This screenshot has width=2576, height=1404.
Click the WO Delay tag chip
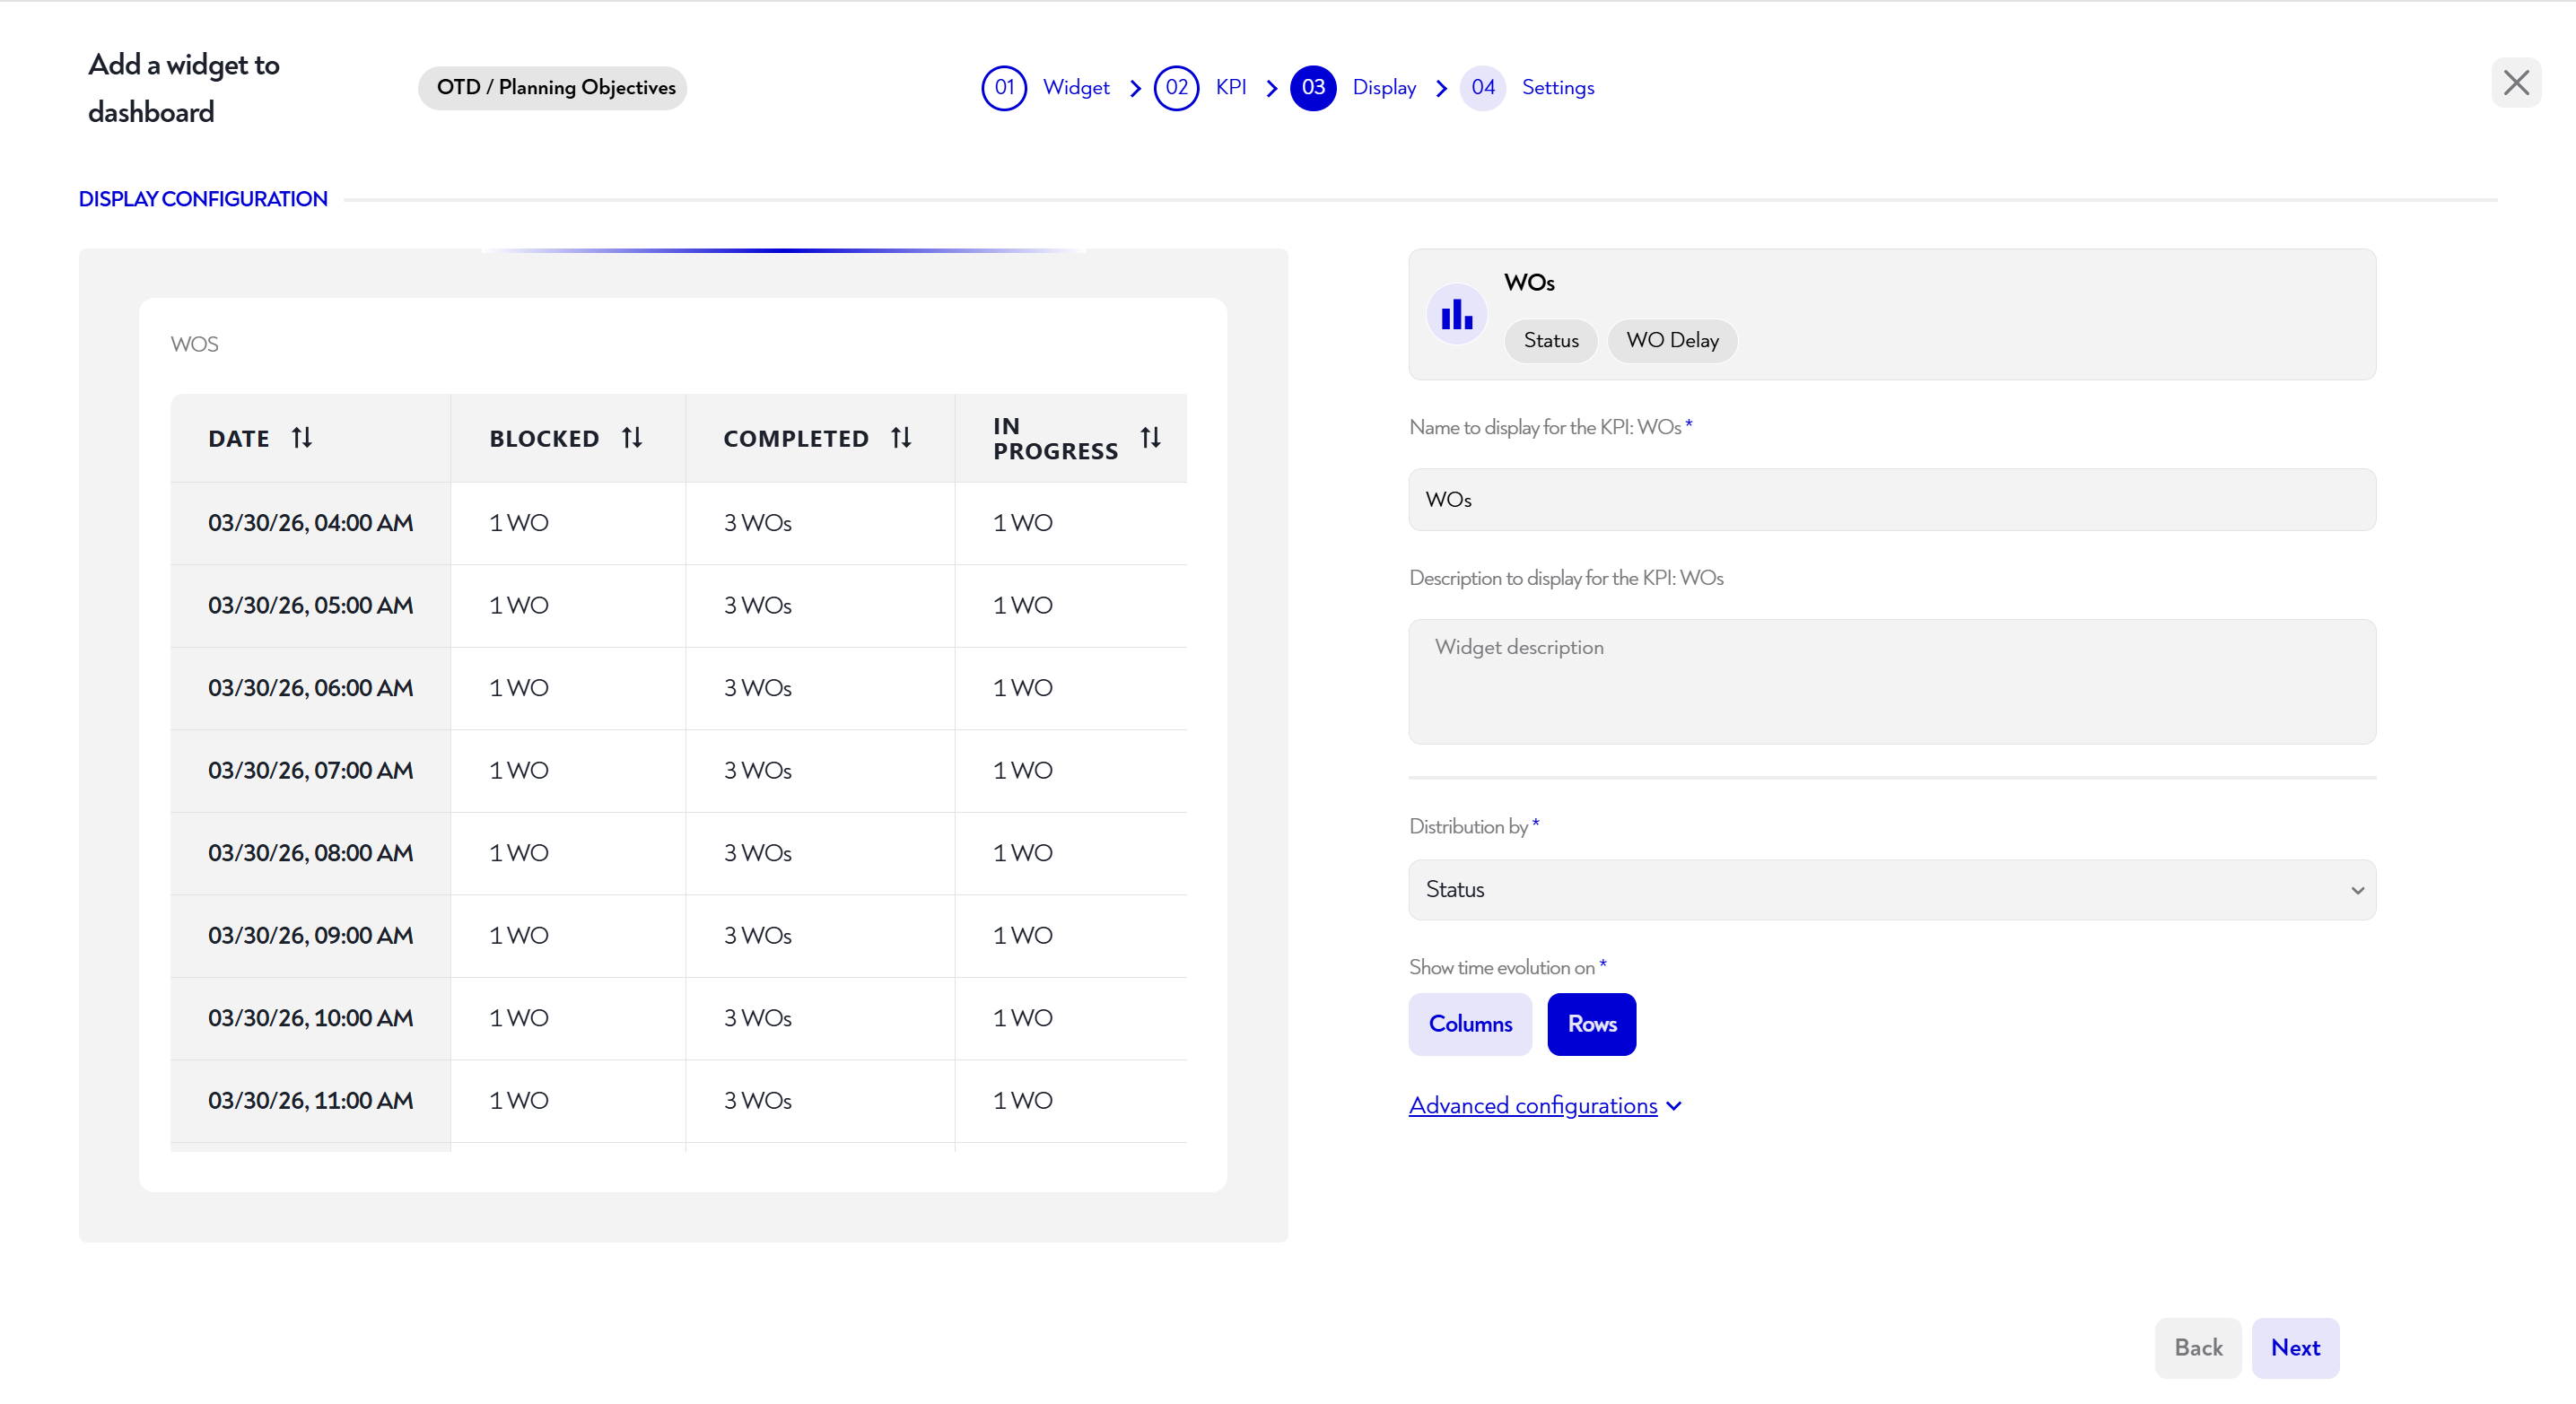[1671, 340]
